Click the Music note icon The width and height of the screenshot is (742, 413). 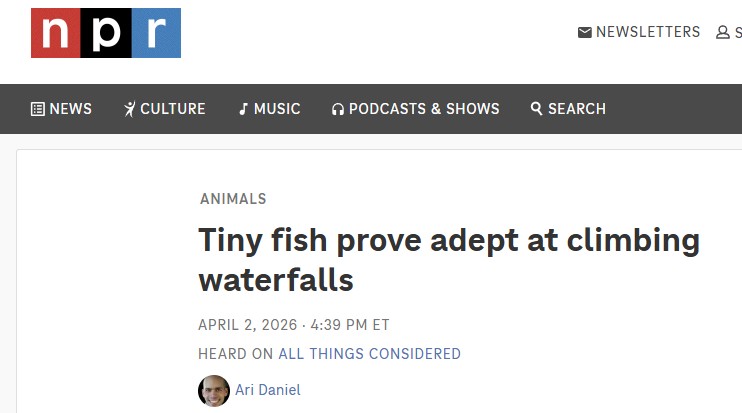tap(243, 109)
